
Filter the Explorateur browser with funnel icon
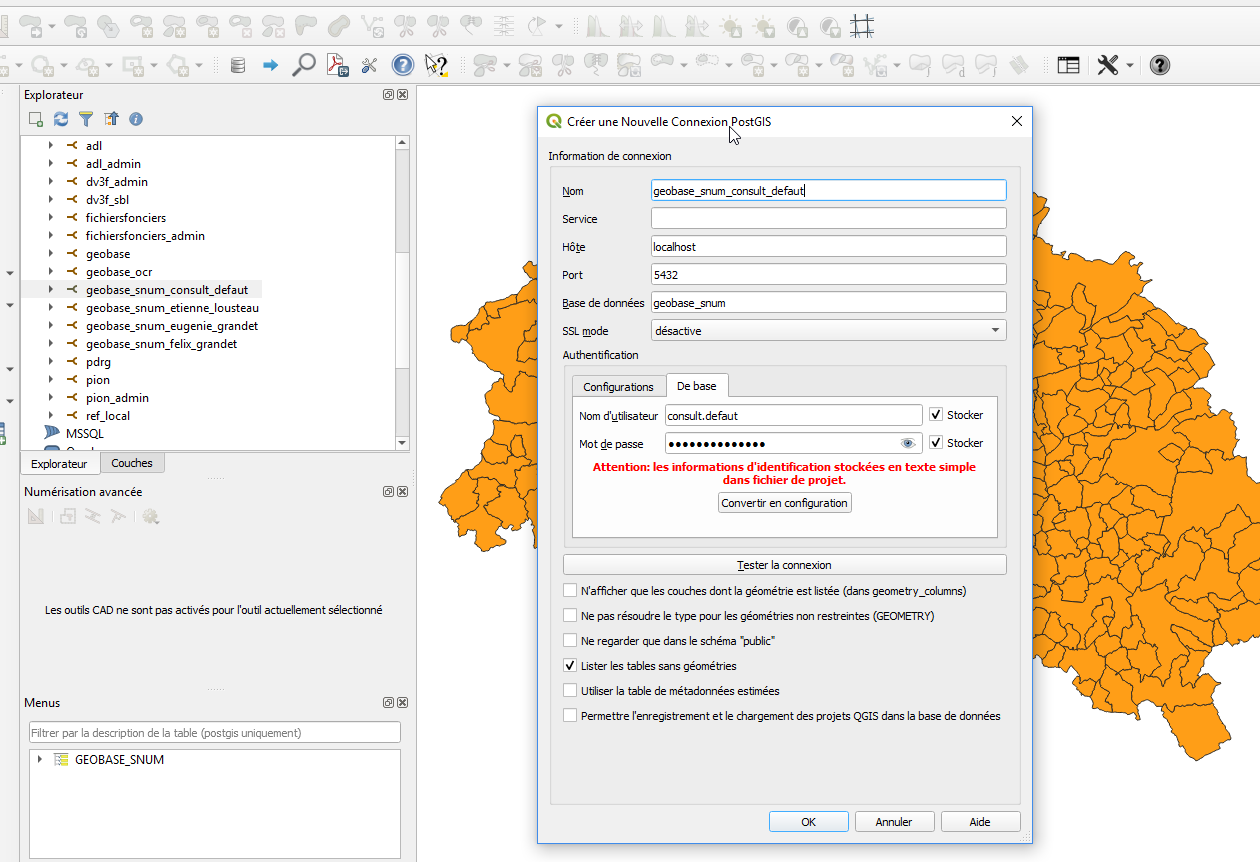[x=86, y=119]
